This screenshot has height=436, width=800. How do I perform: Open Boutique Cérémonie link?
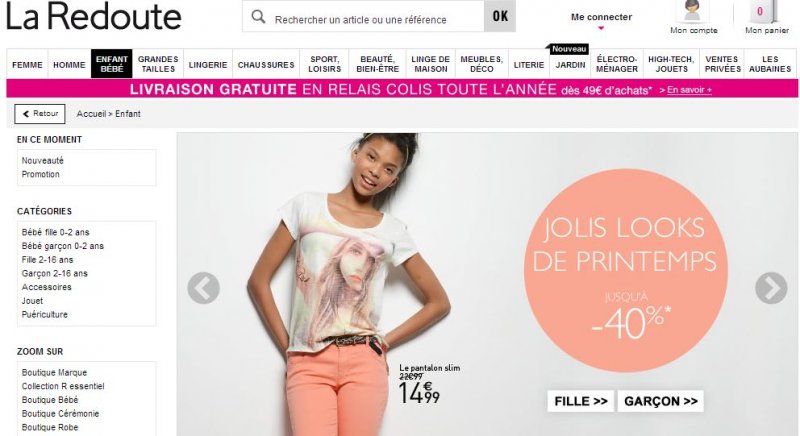pyautogui.click(x=60, y=414)
